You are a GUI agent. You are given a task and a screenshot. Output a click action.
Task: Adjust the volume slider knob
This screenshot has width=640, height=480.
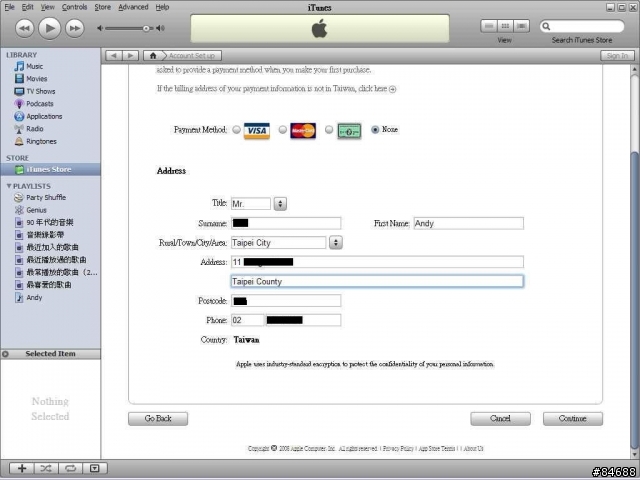(146, 29)
